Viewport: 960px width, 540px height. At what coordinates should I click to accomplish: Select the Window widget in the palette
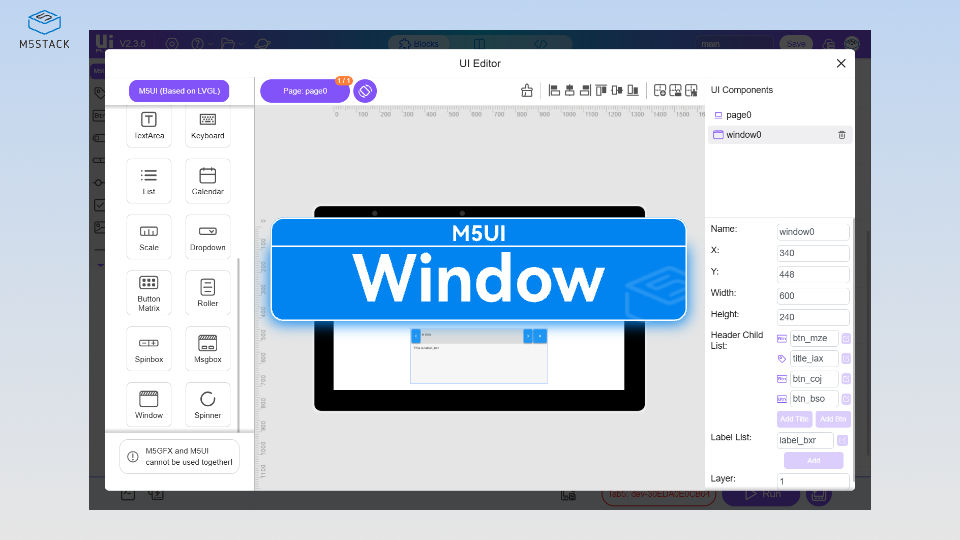coord(148,404)
